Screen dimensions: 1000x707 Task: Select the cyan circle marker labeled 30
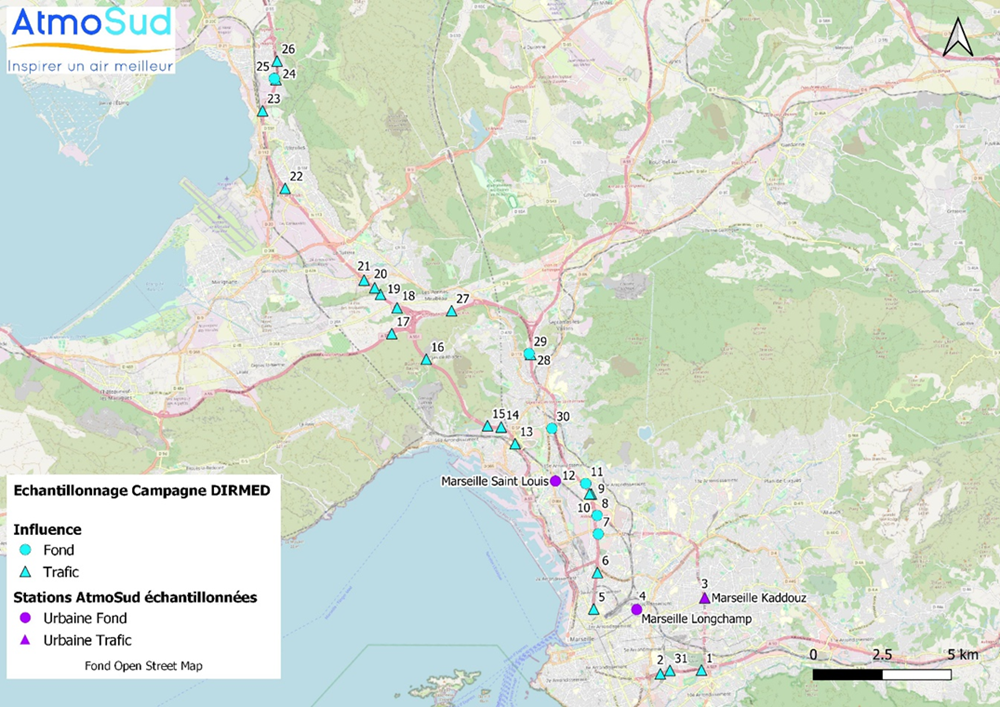click(552, 428)
